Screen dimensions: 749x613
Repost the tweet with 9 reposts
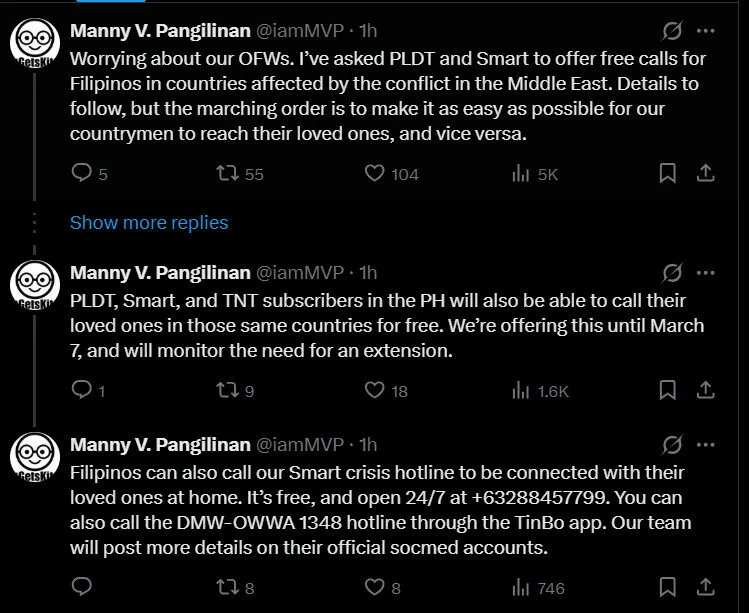(228, 391)
